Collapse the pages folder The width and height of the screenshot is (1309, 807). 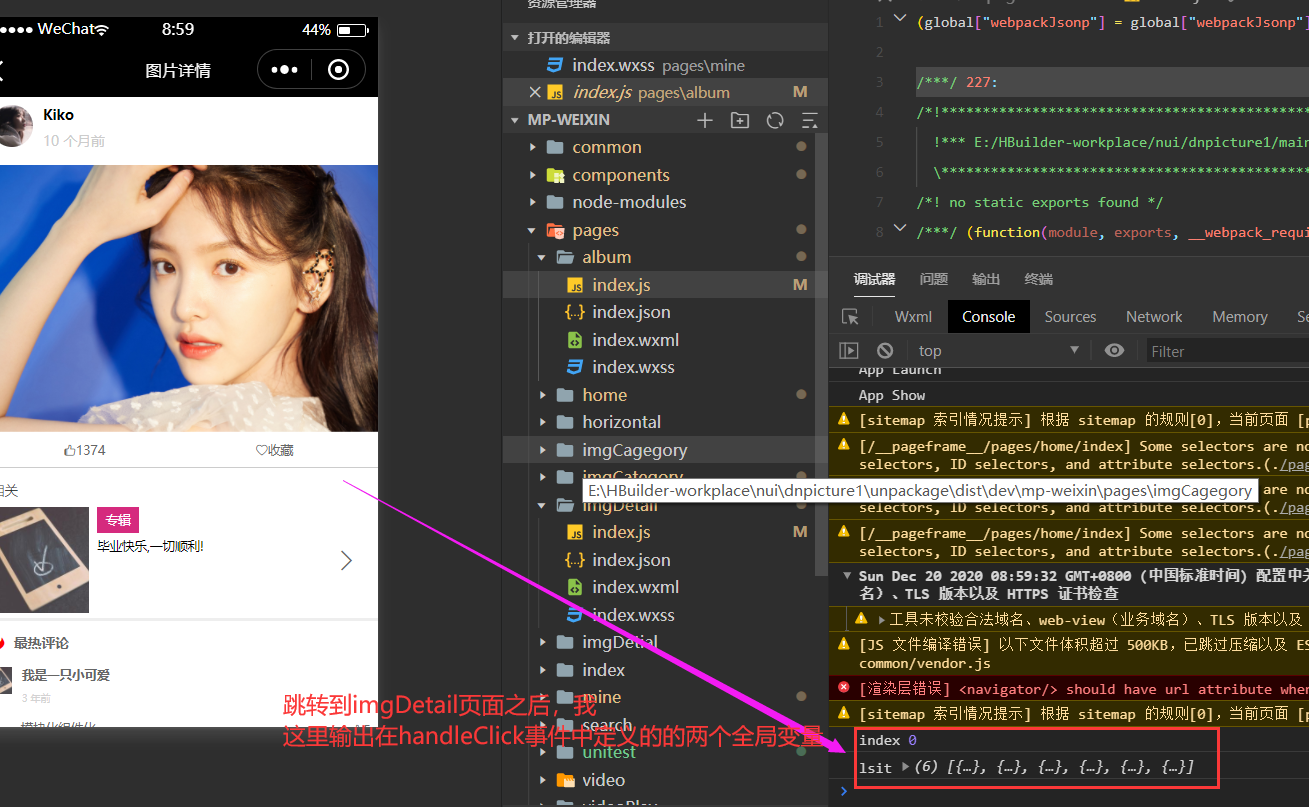pos(533,230)
